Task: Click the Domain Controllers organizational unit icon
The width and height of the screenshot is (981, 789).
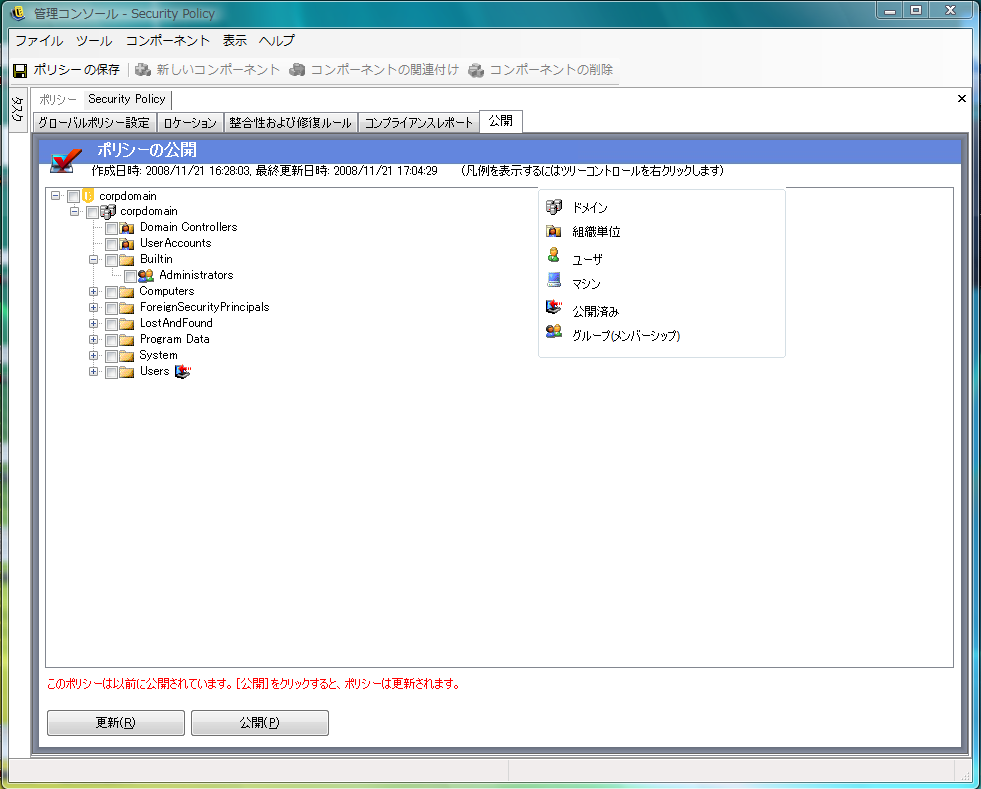Action: [127, 228]
